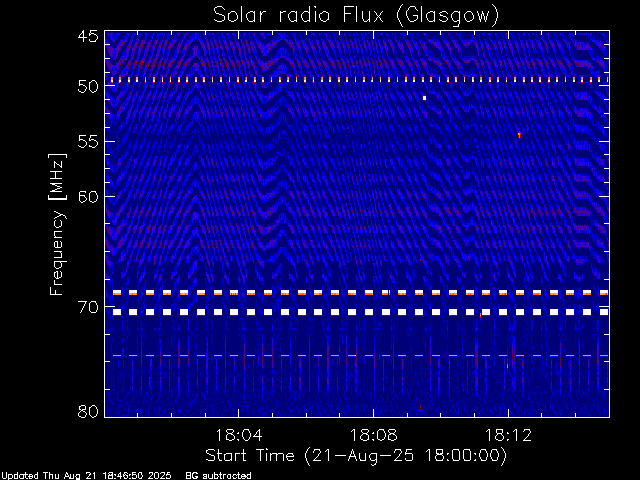The image size is (640, 480).
Task: Click the 'Start Time (21-Aug-25 18:00:00)' label
Action: pos(356,456)
